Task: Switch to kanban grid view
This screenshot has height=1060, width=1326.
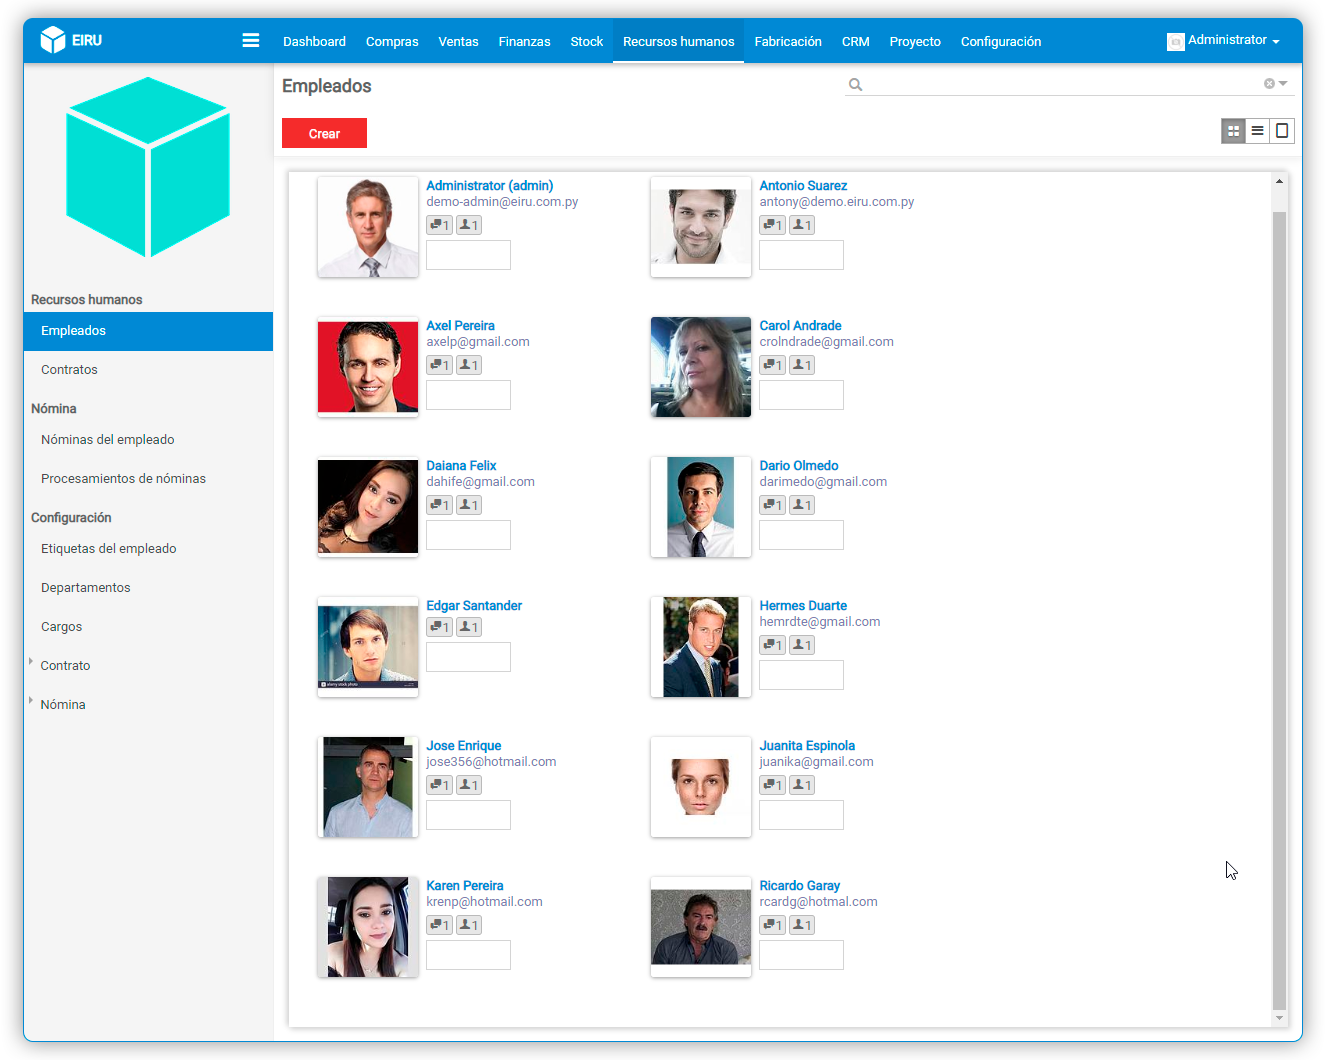Action: pos(1233,131)
